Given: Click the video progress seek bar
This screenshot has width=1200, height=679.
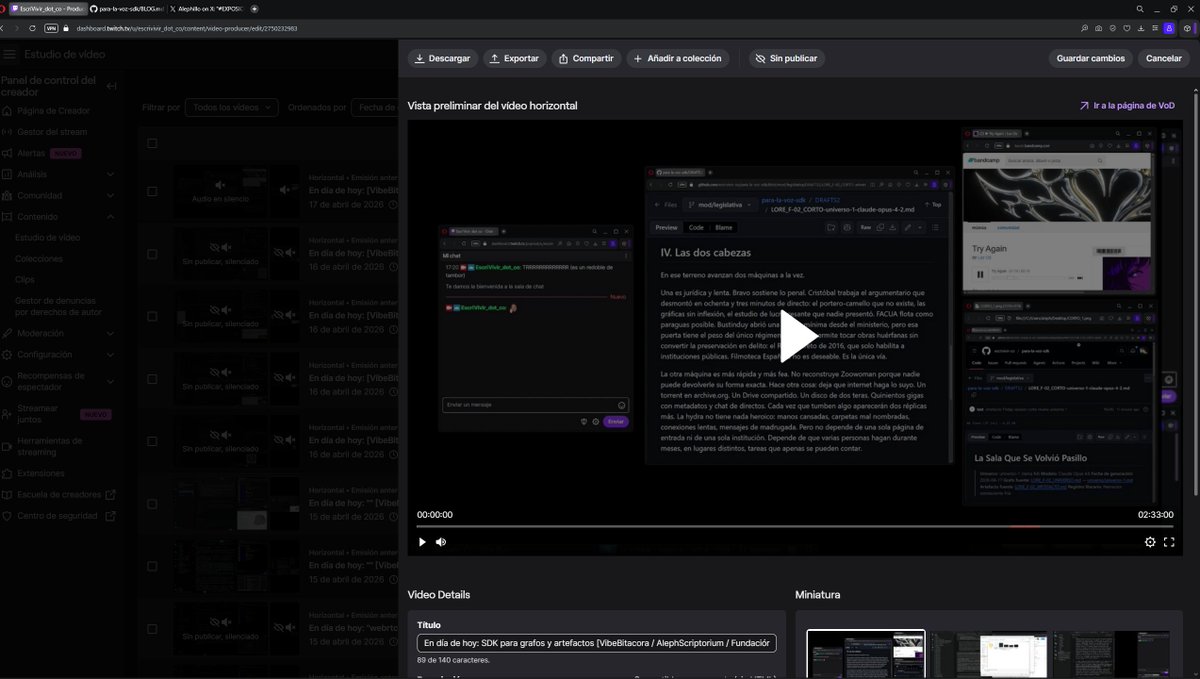Looking at the screenshot, I should click(795, 526).
